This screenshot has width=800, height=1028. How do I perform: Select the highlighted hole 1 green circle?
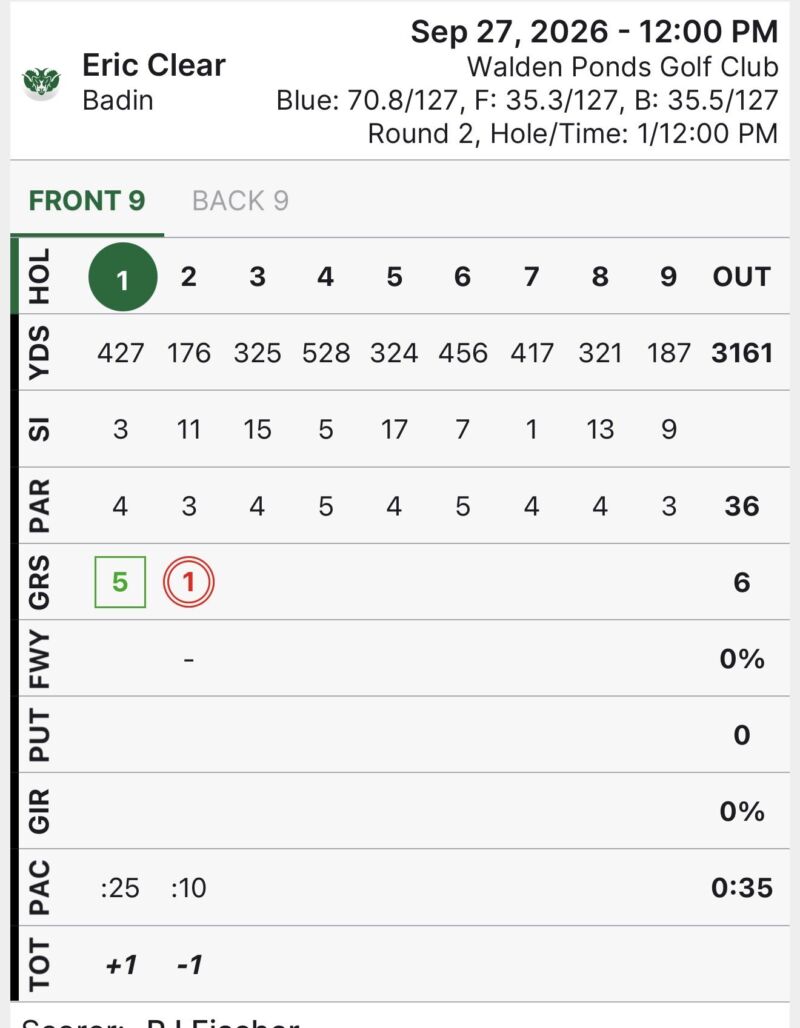click(x=123, y=277)
